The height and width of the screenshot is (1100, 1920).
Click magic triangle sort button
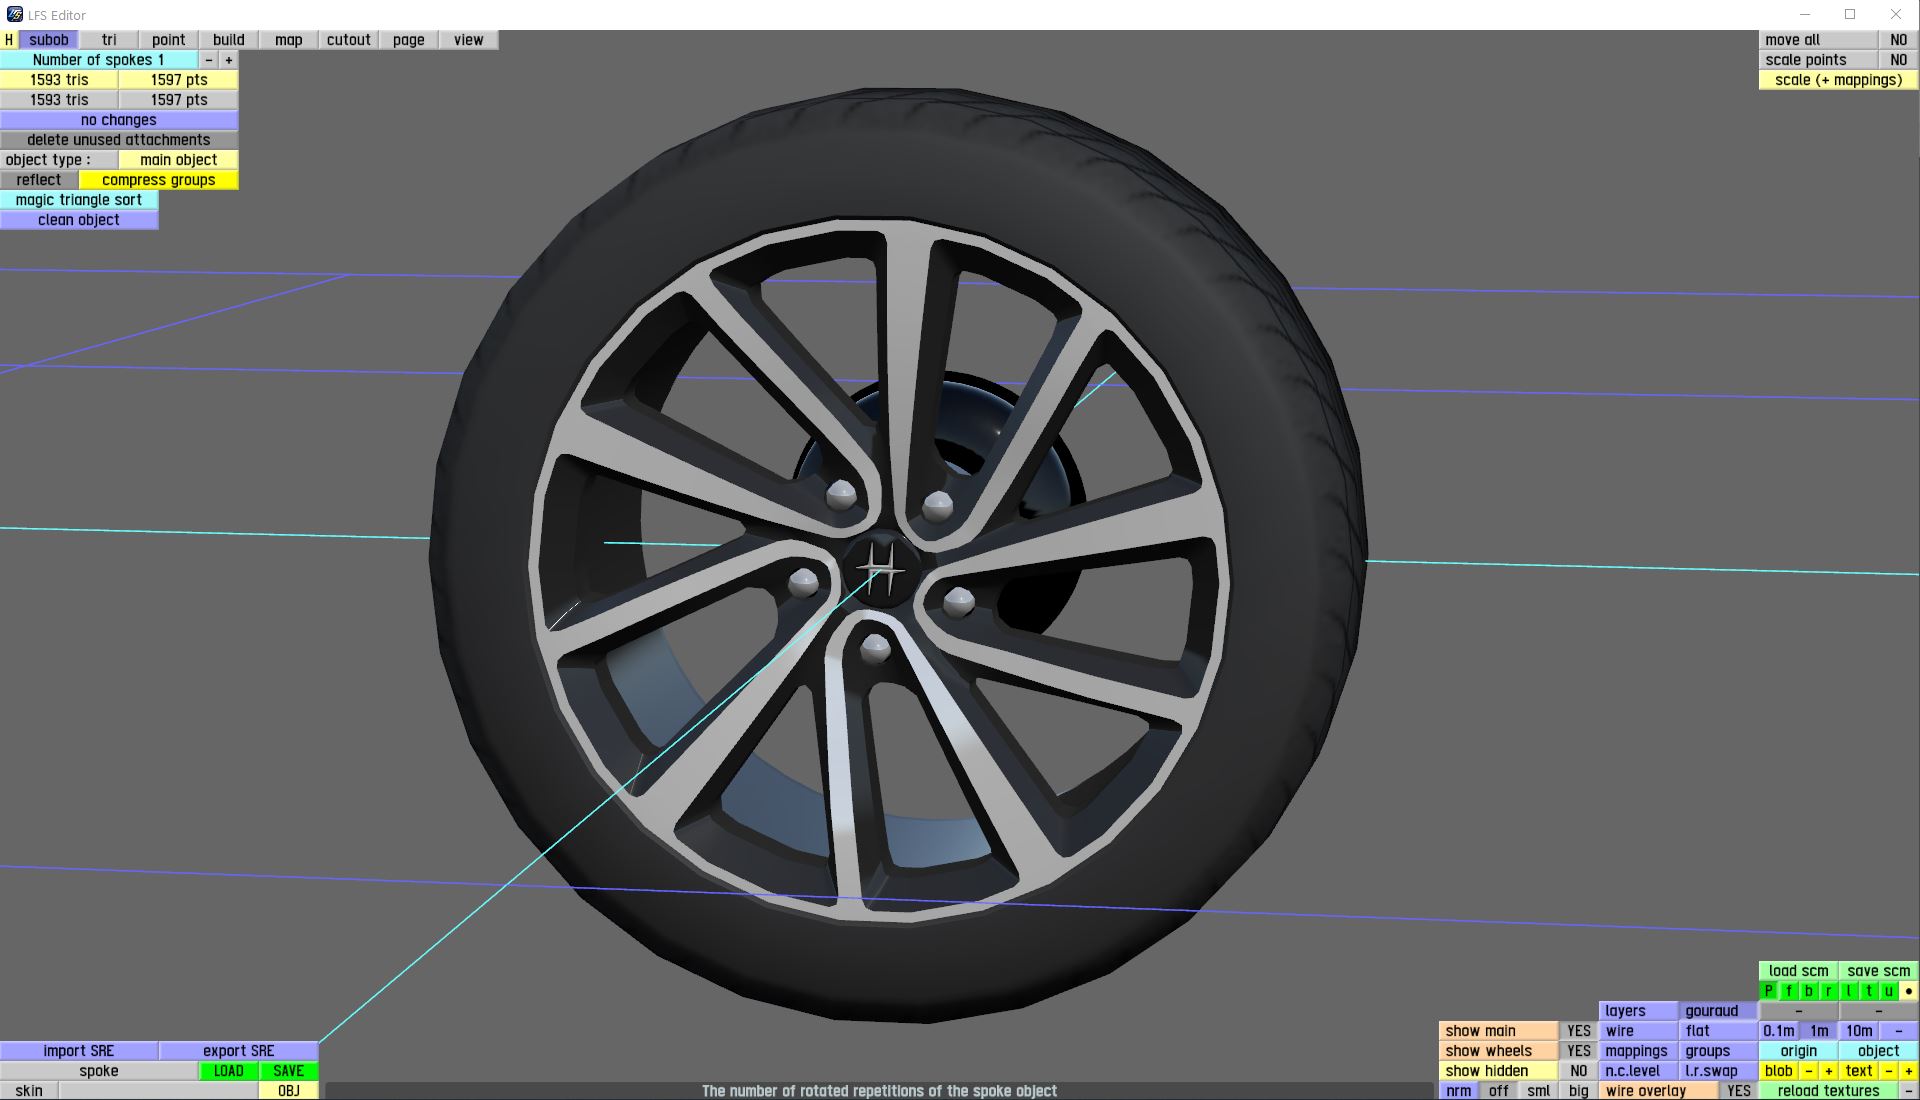[x=79, y=200]
